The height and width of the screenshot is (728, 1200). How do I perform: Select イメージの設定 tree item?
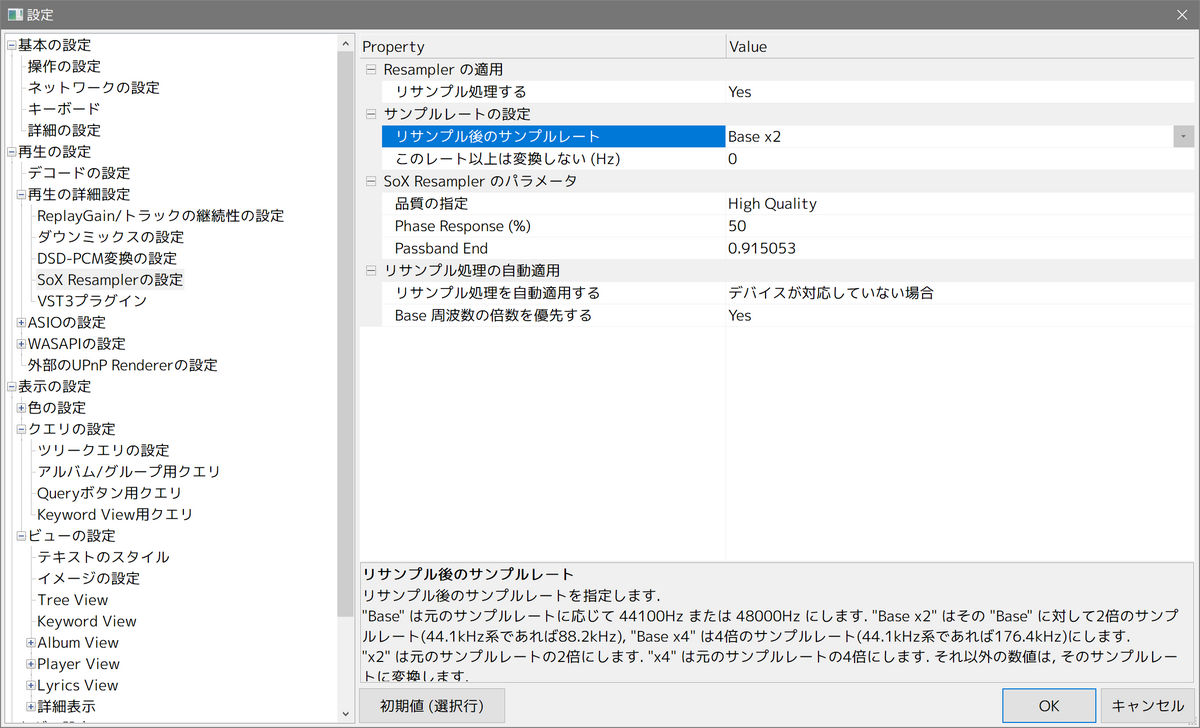88,579
